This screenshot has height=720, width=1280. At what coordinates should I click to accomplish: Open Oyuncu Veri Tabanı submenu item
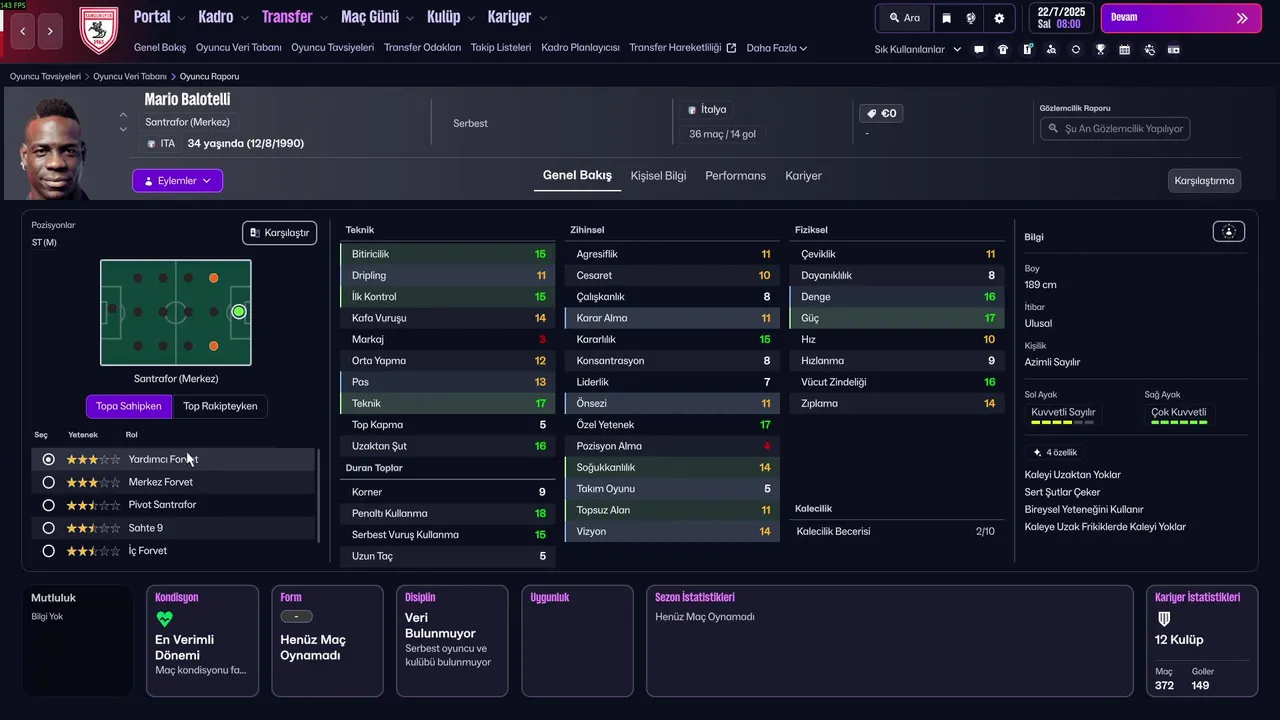(239, 48)
